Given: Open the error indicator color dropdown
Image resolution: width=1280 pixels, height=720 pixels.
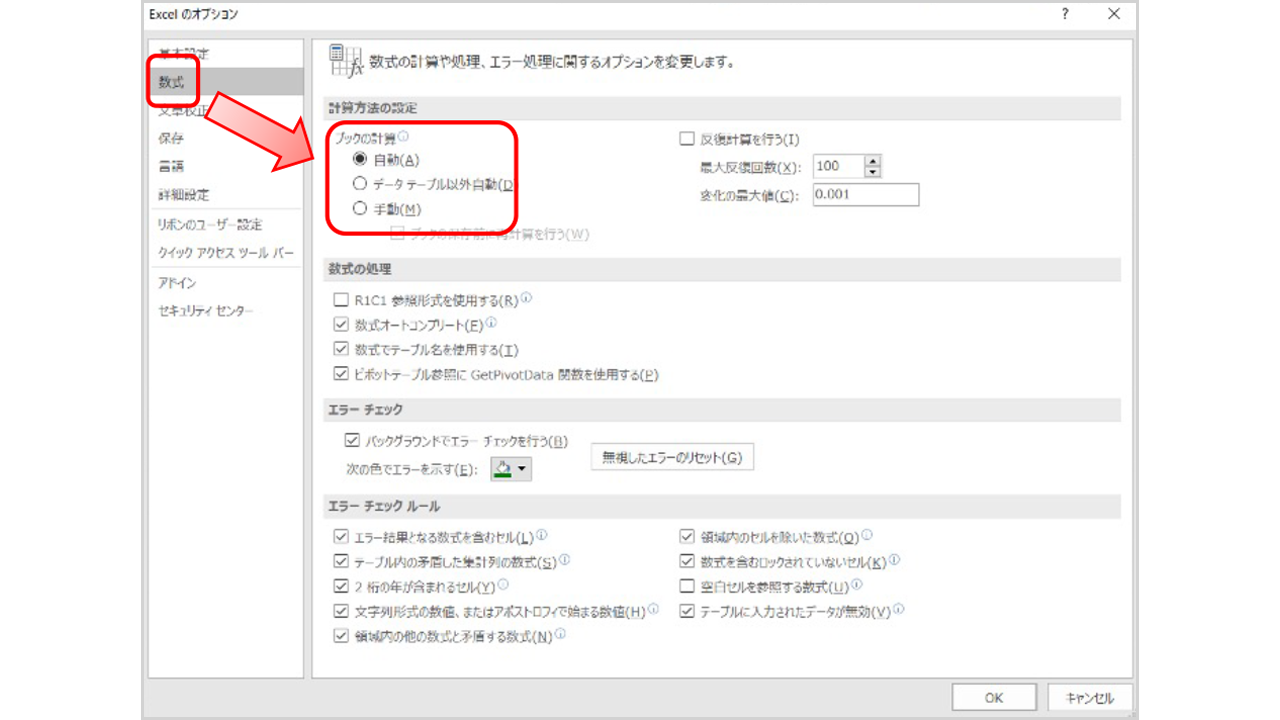Looking at the screenshot, I should pos(522,468).
